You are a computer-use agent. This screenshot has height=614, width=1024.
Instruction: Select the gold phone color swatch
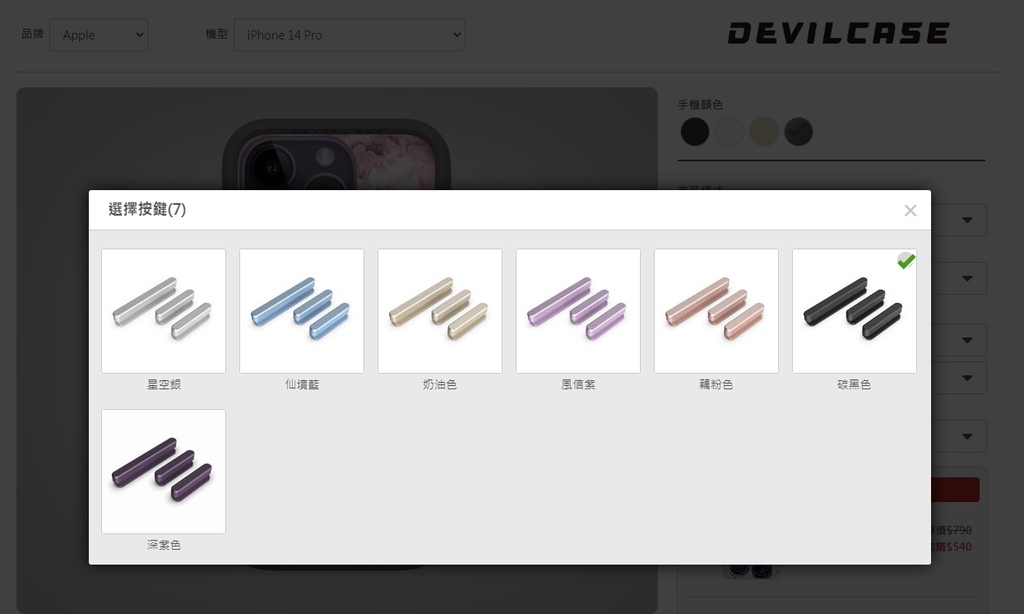764,132
